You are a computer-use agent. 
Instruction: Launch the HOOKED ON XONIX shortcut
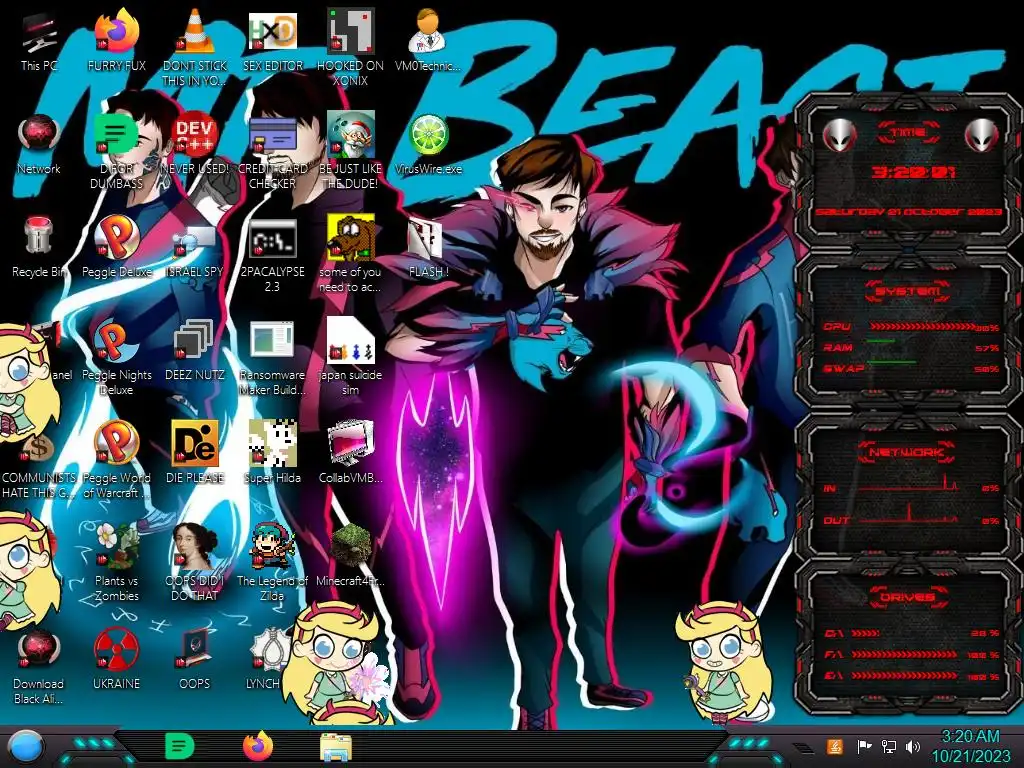click(x=351, y=47)
